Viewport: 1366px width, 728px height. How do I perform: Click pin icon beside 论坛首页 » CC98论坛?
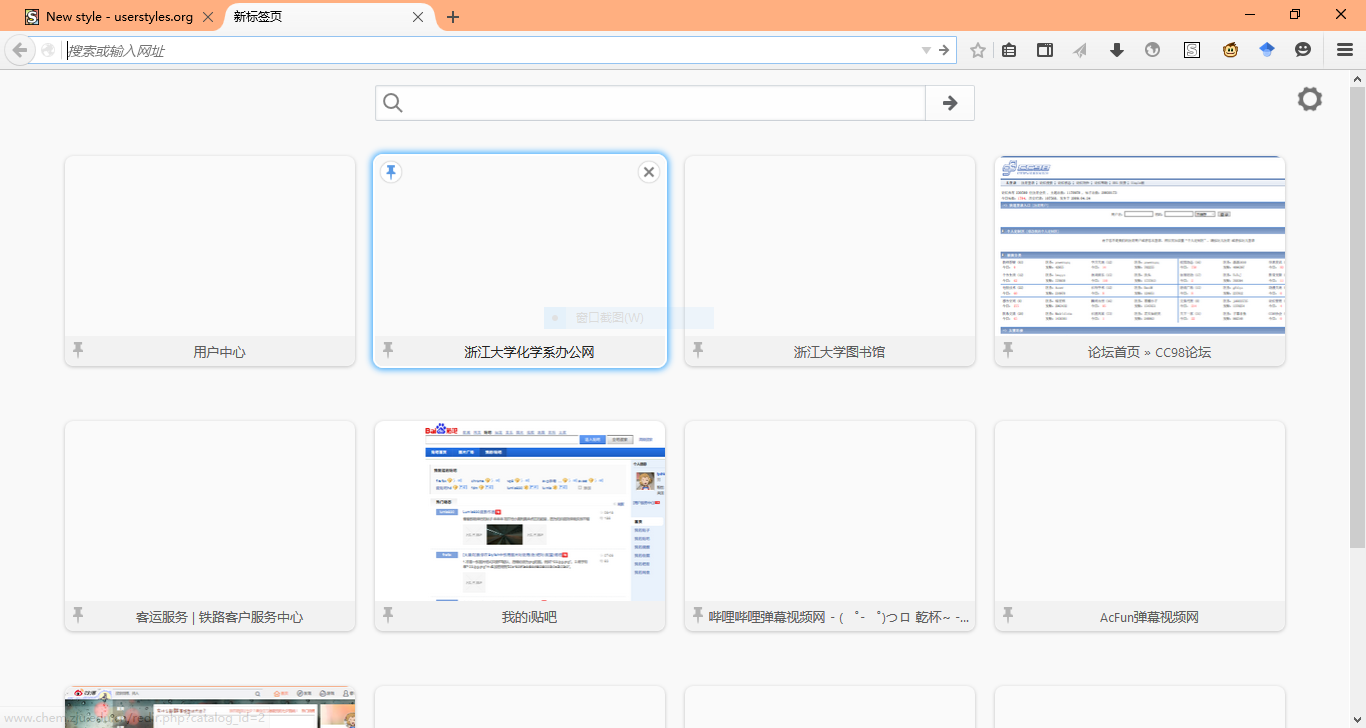pos(1008,350)
